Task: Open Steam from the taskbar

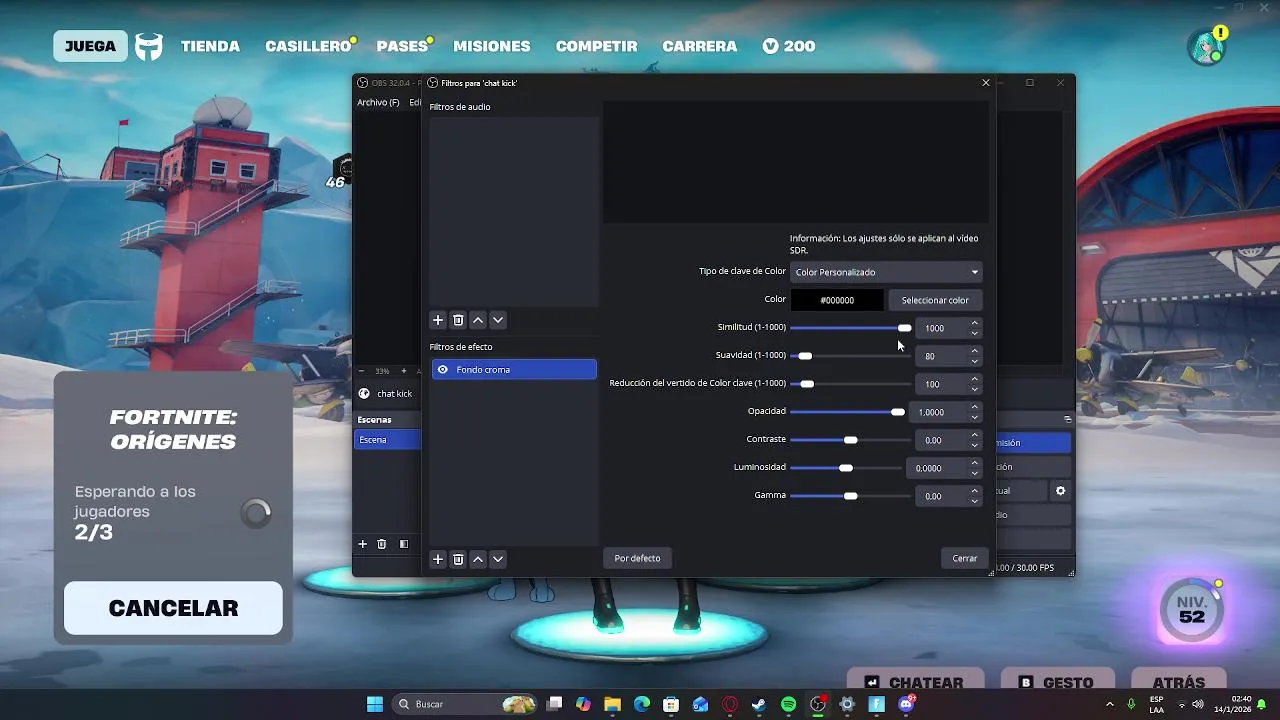Action: [759, 704]
